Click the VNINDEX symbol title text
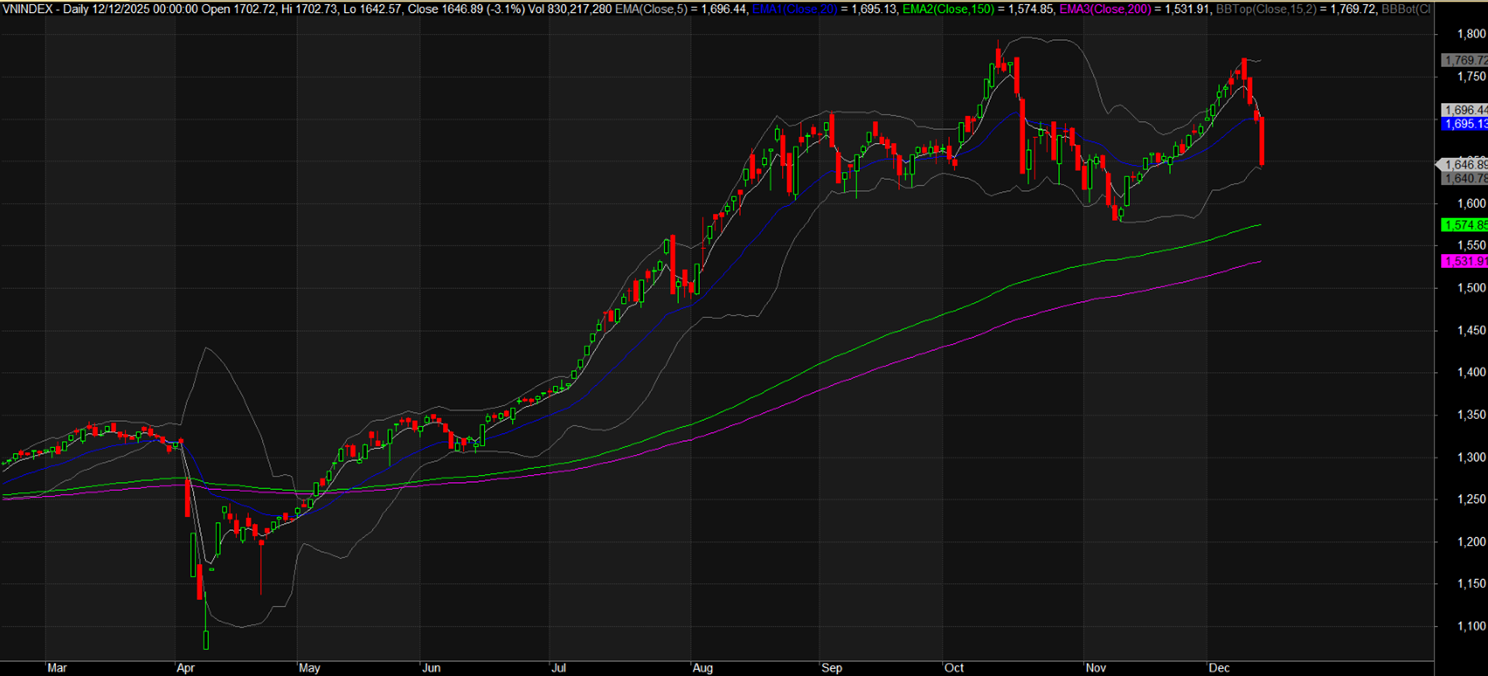The height and width of the screenshot is (676, 1488). coord(27,8)
